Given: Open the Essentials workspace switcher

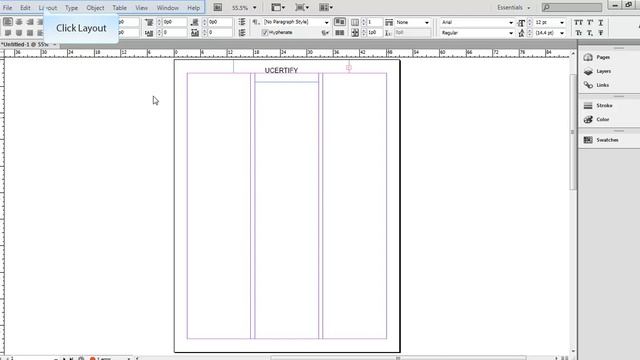Looking at the screenshot, I should pos(513,7).
